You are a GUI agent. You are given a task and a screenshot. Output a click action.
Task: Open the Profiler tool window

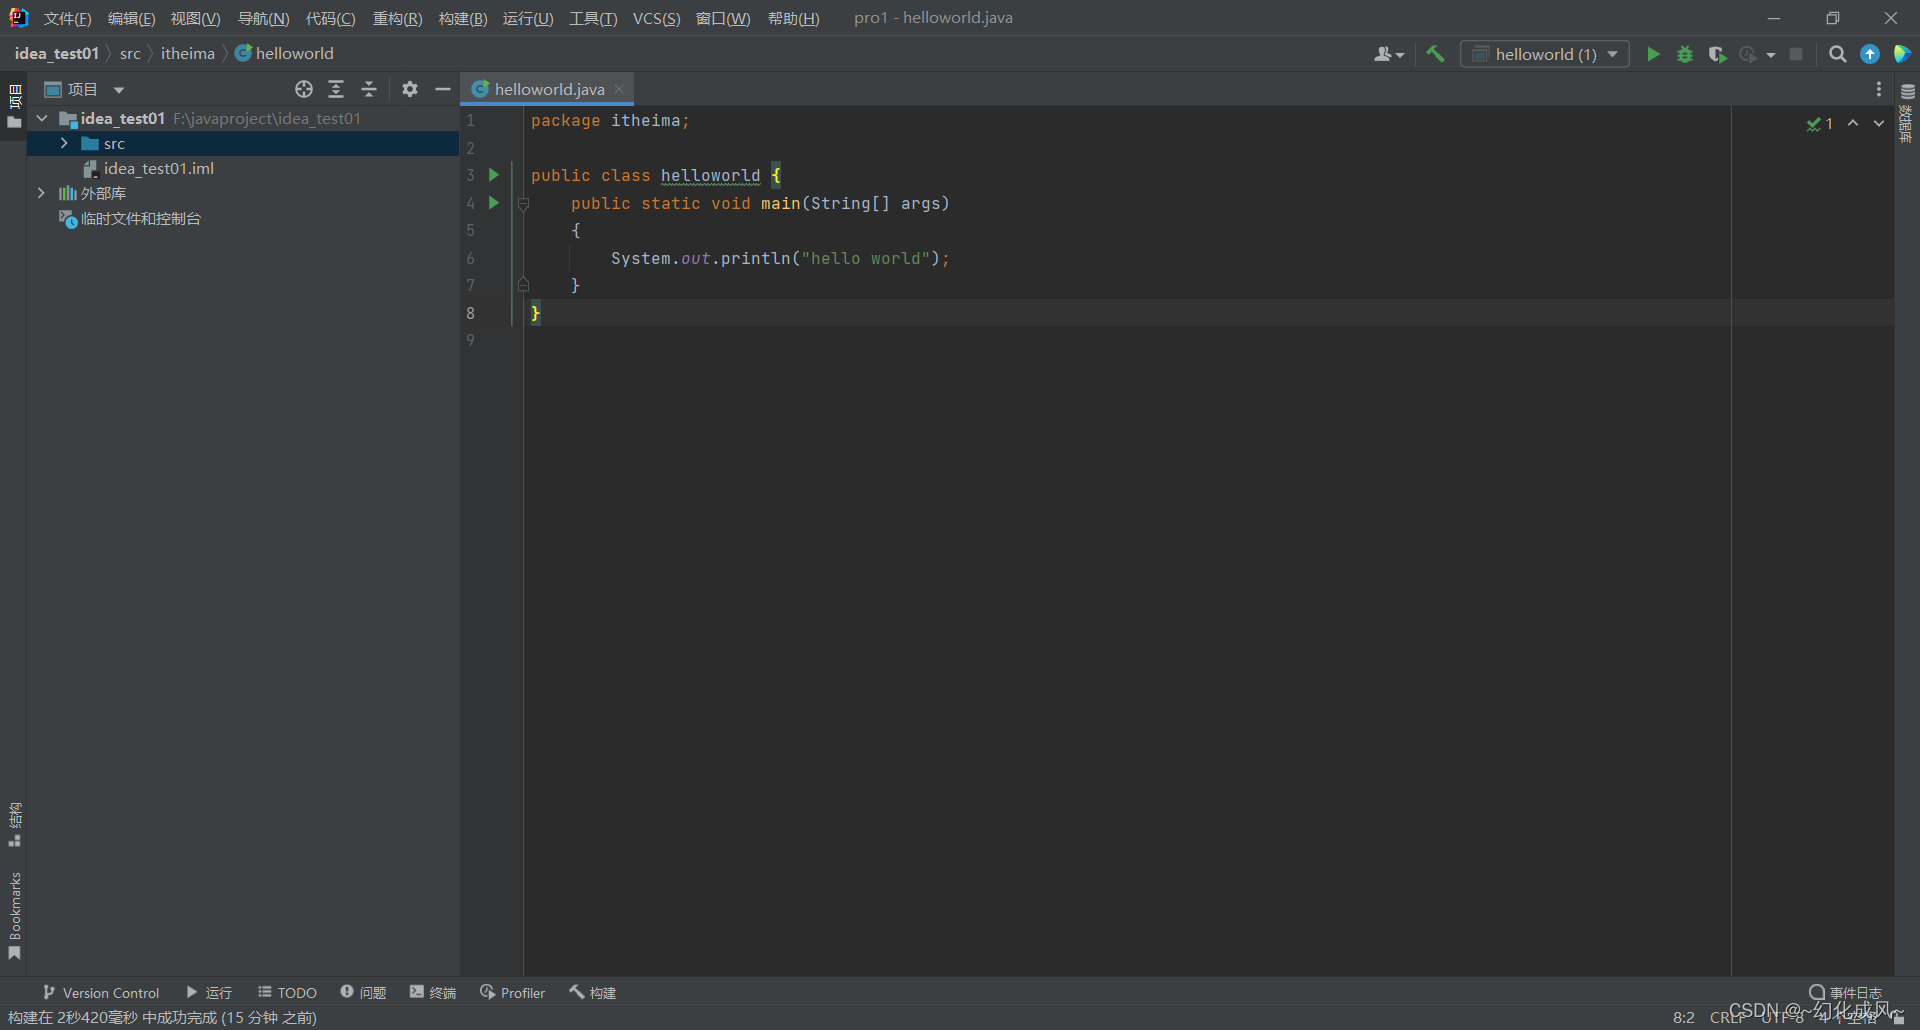512,992
